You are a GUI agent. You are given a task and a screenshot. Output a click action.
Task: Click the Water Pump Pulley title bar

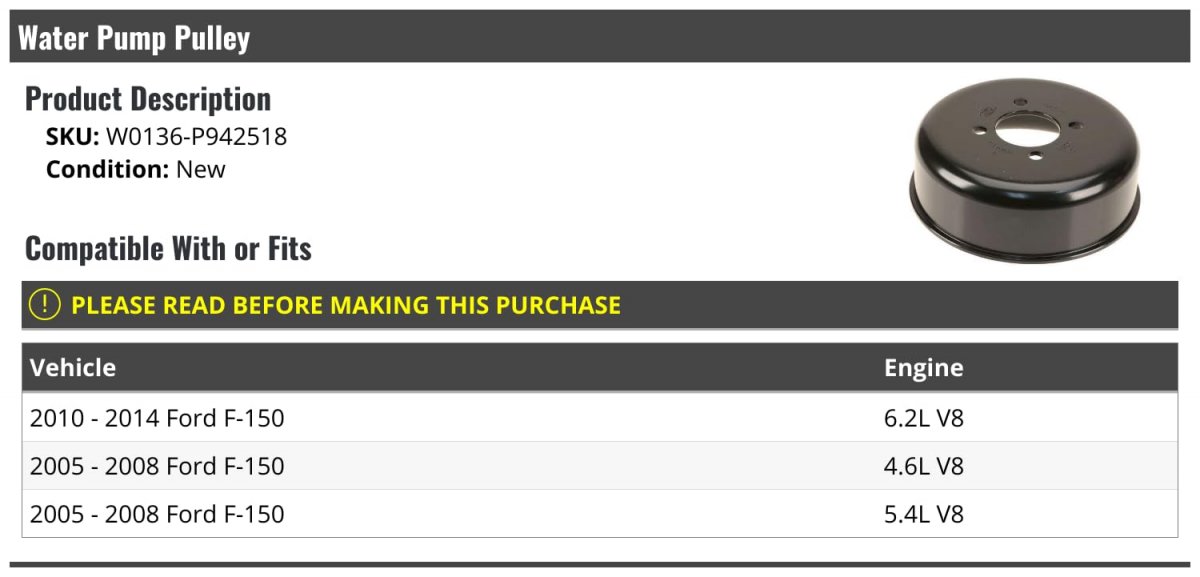pos(134,38)
